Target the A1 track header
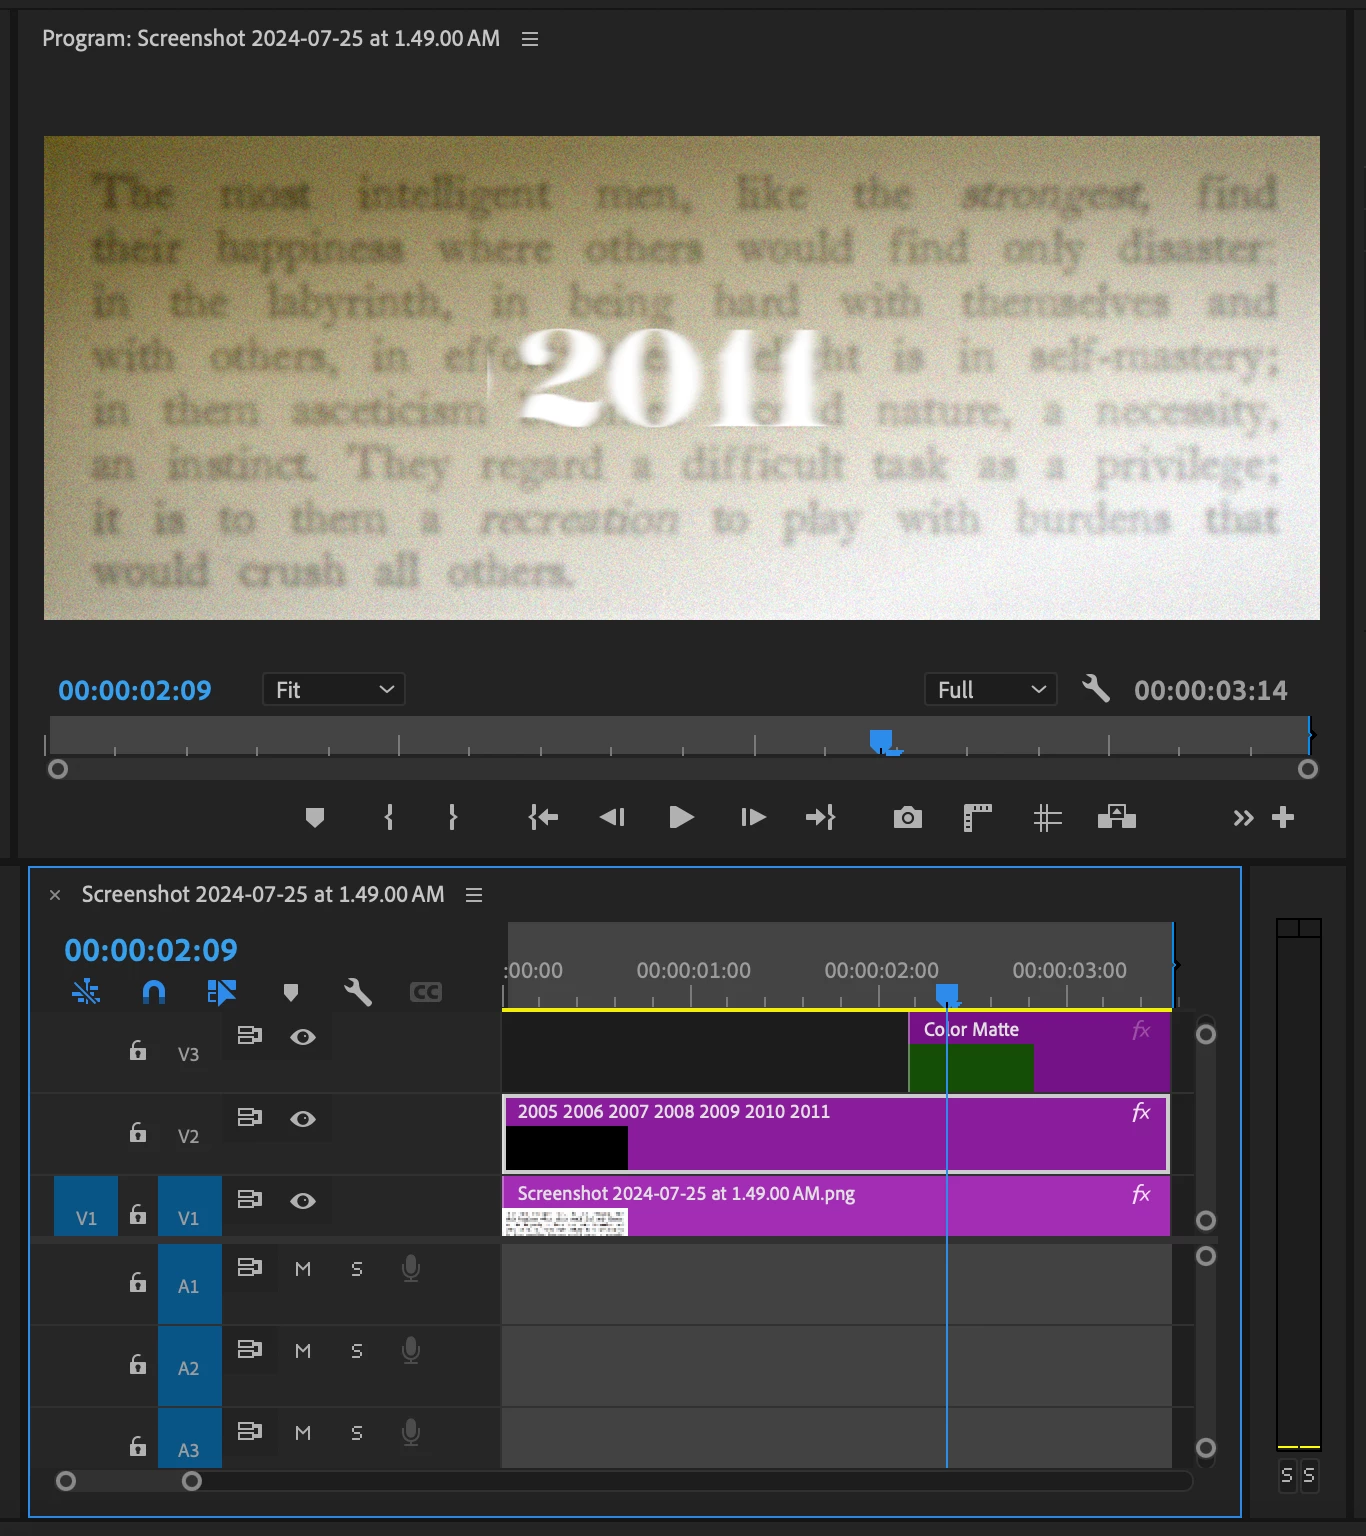 pyautogui.click(x=189, y=1285)
